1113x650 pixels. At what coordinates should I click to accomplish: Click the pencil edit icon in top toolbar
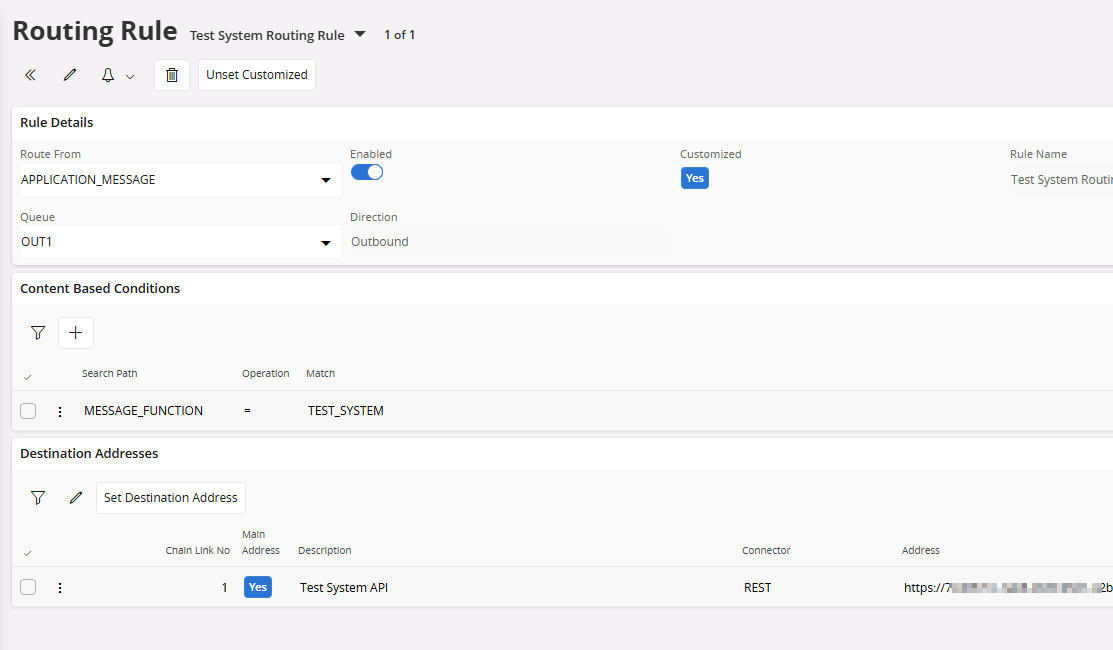(70, 75)
